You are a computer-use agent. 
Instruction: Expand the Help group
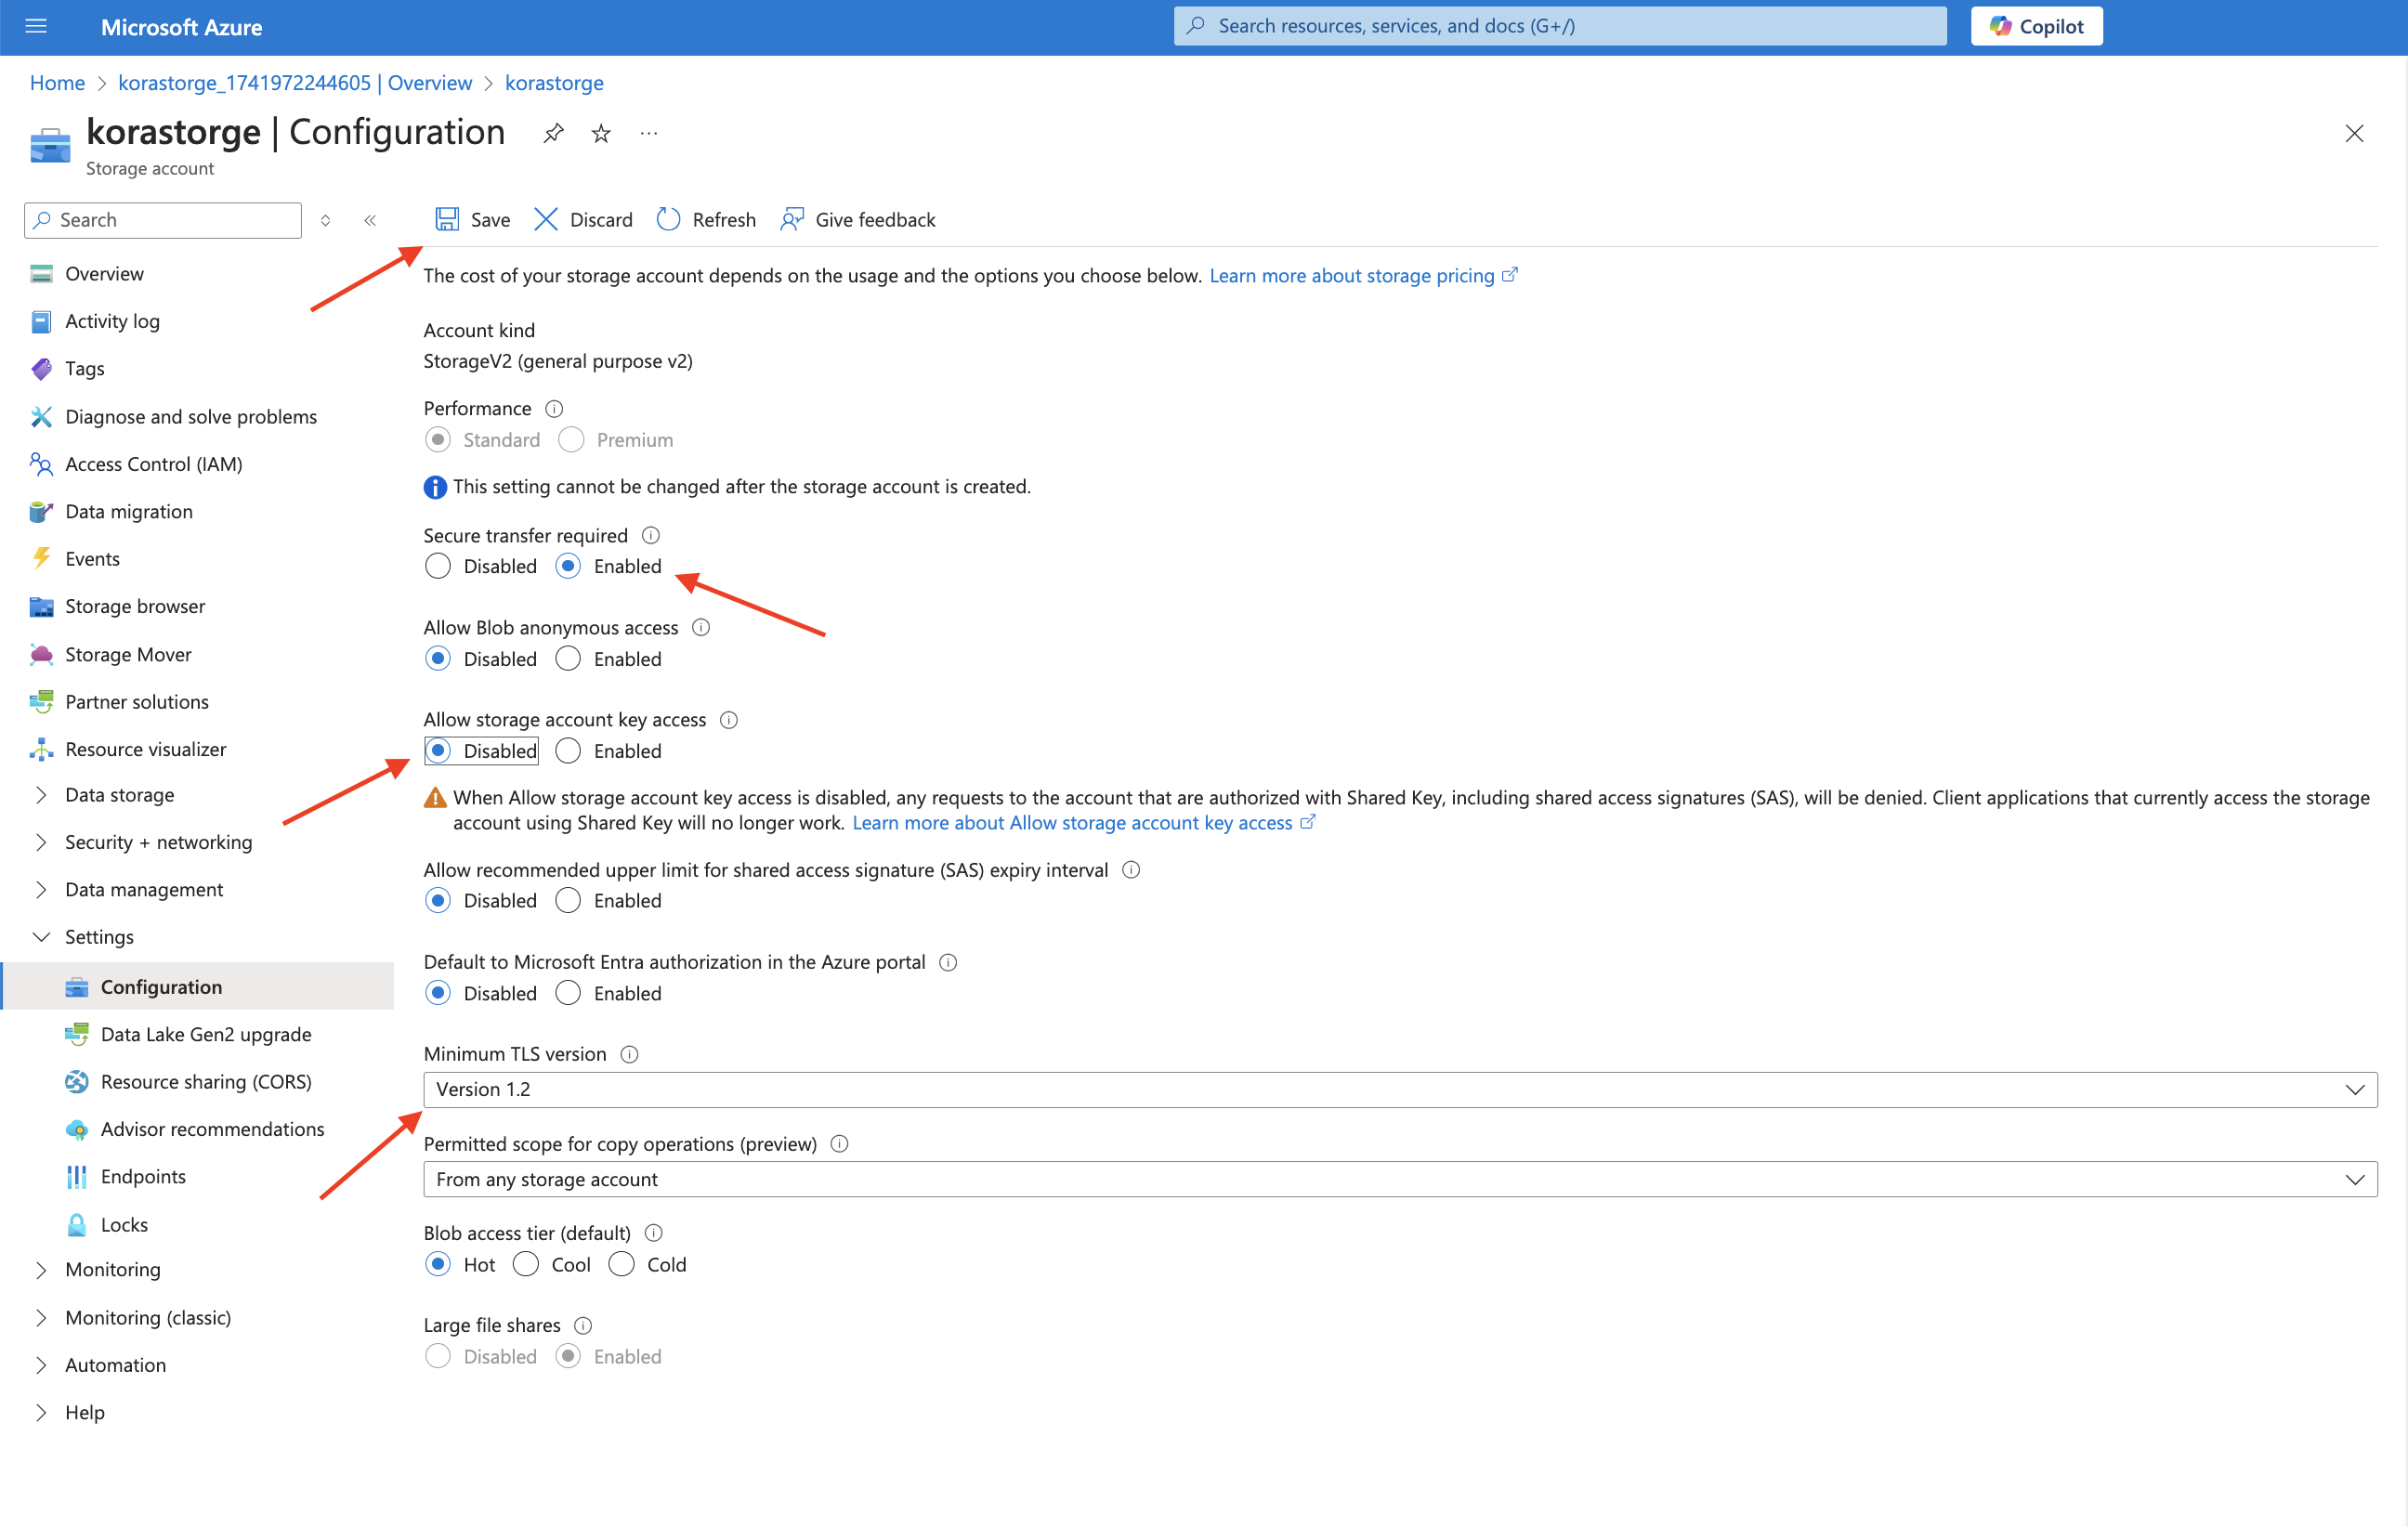pyautogui.click(x=41, y=1413)
